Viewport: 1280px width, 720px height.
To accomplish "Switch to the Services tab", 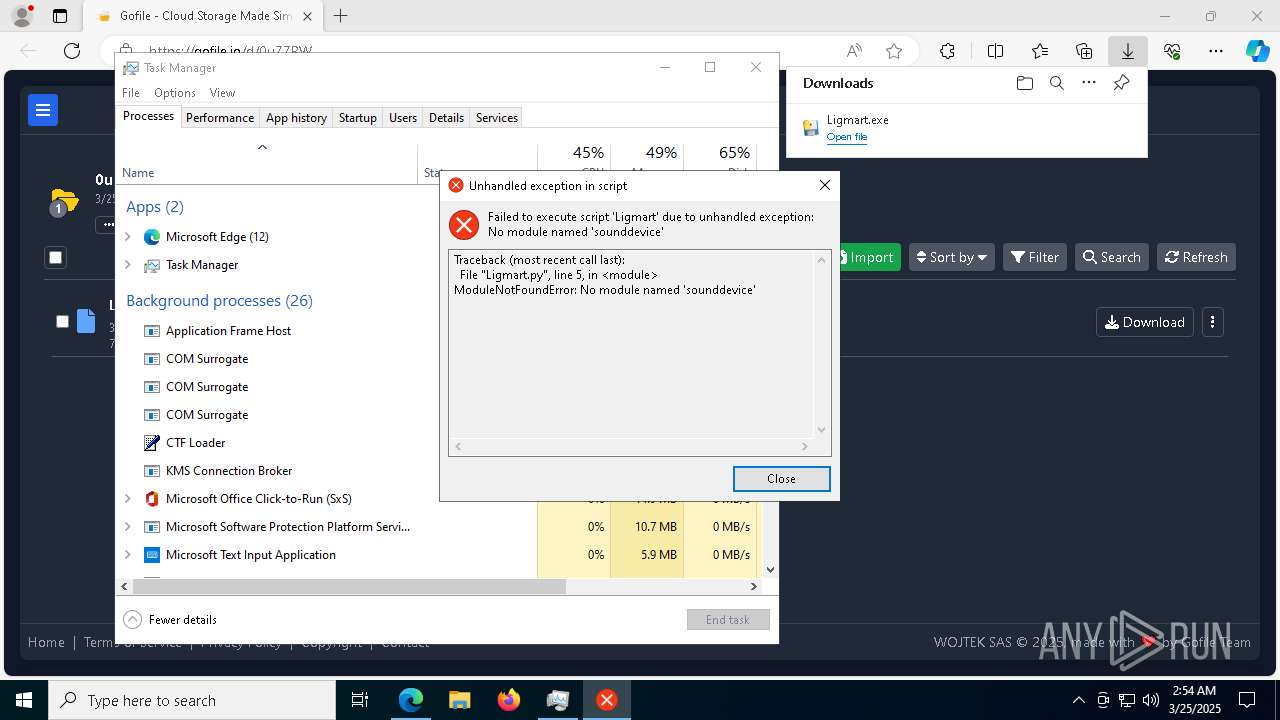I will click(x=497, y=118).
